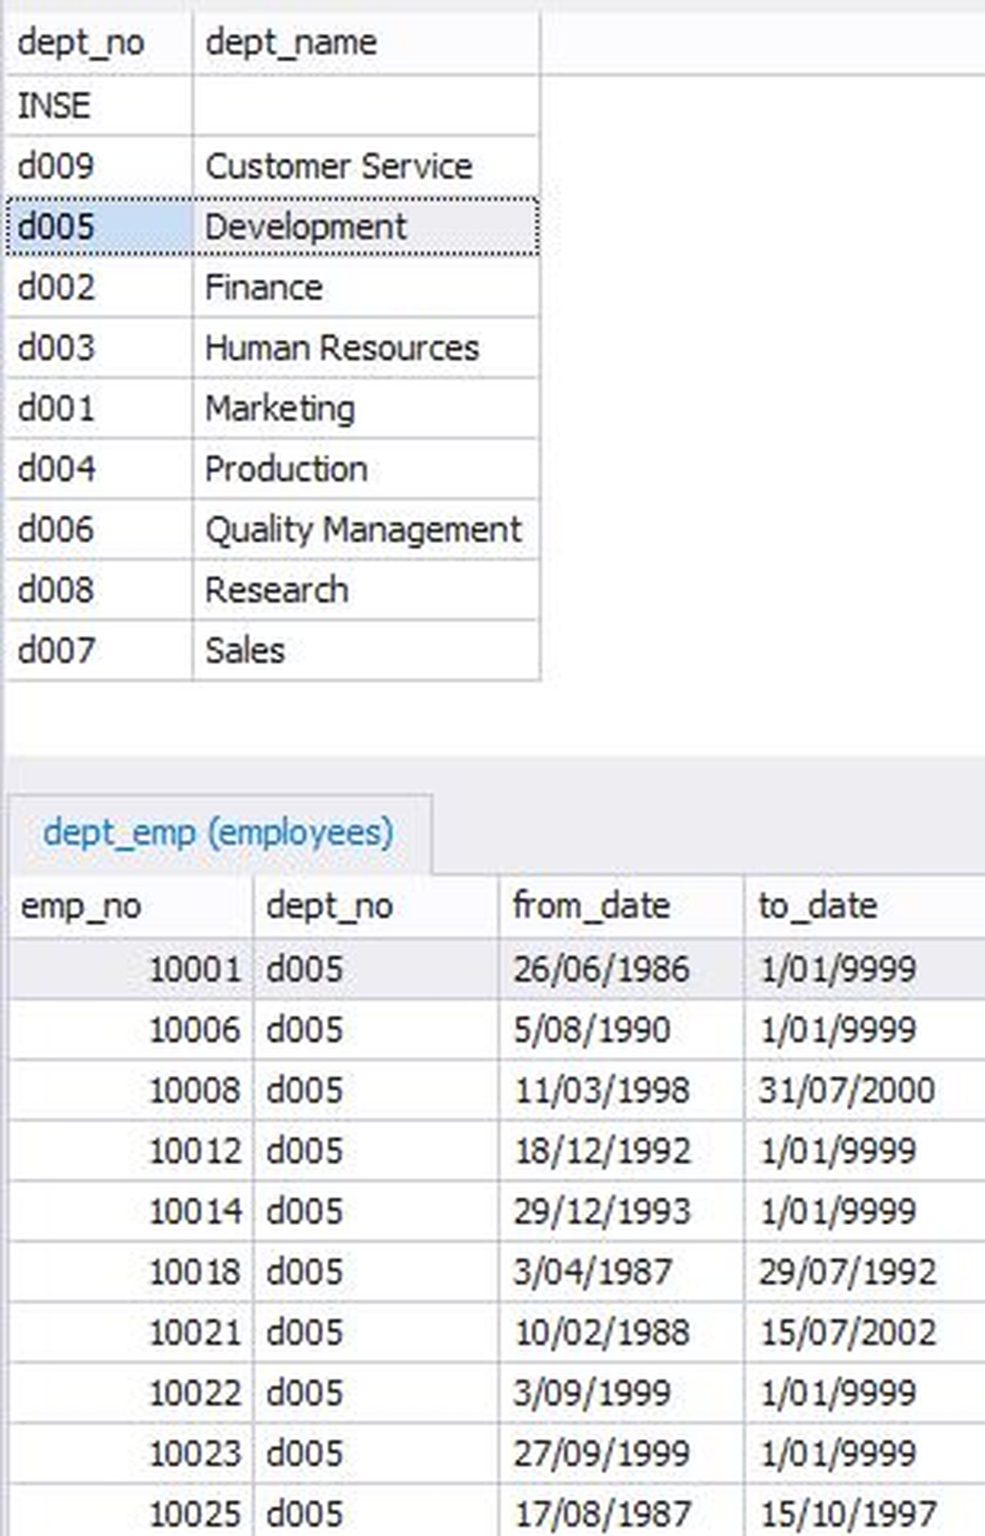Select the Finance department cell

263,287
